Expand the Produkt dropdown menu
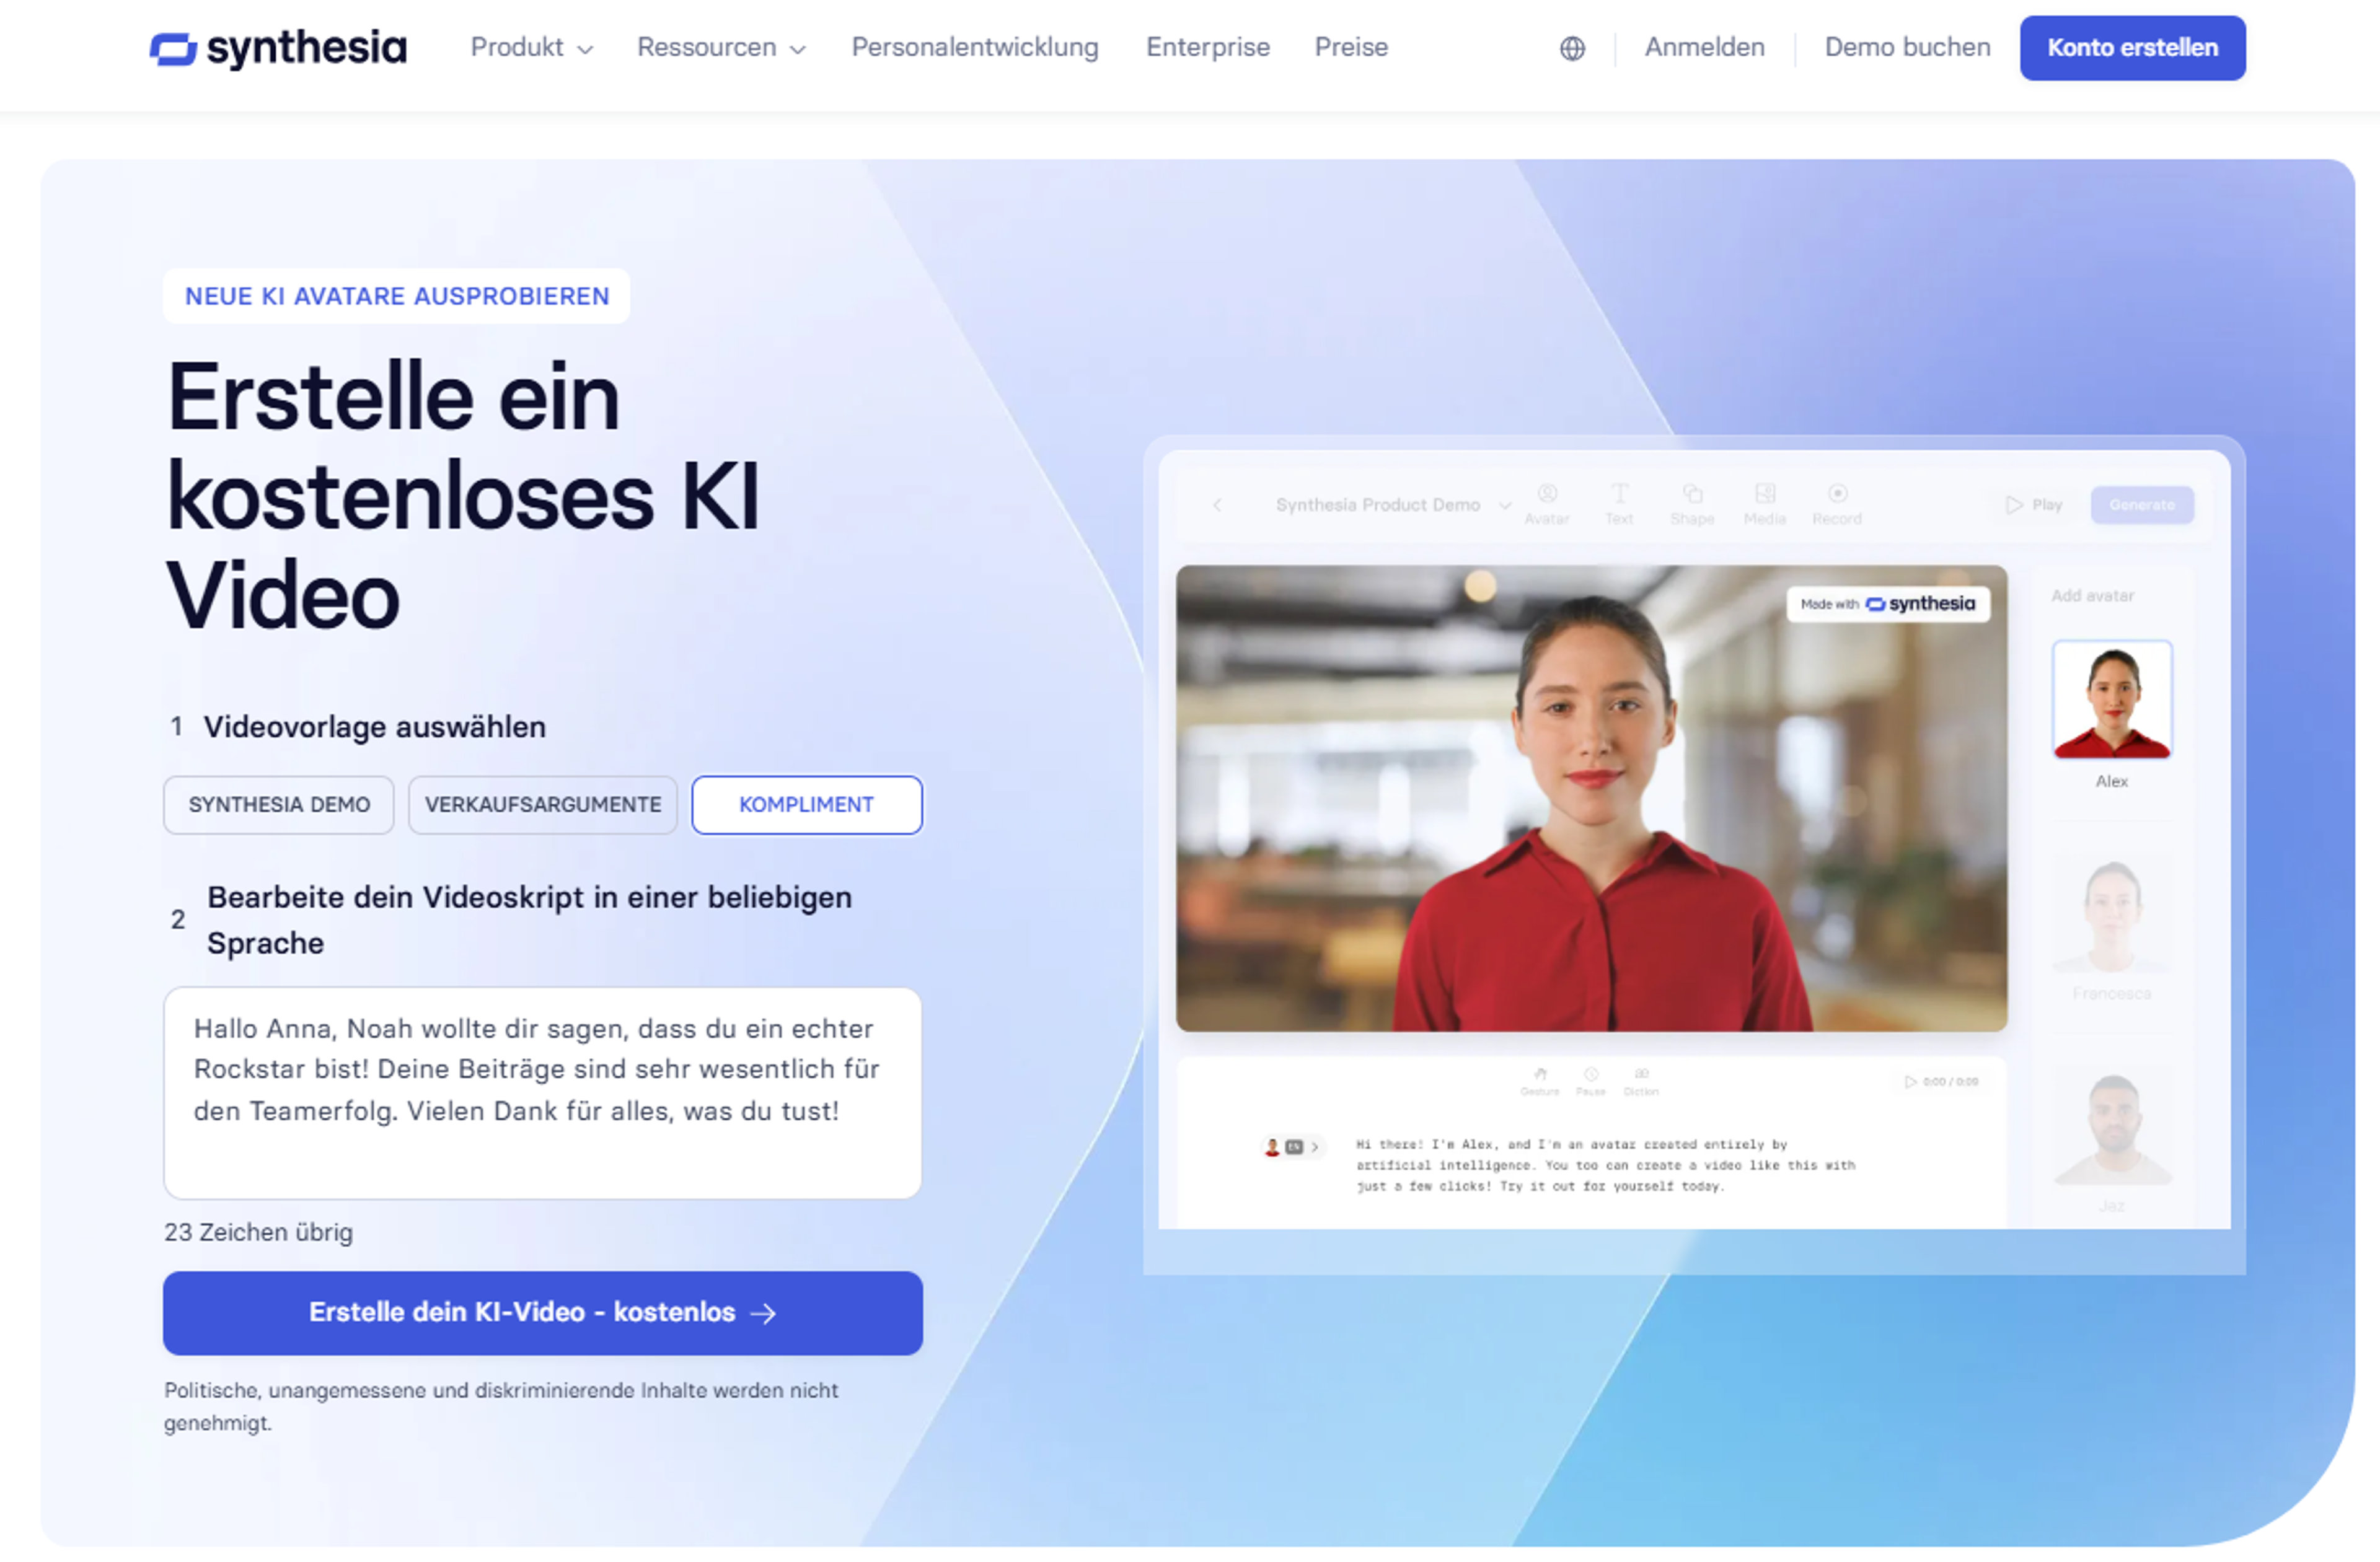This screenshot has width=2380, height=1562. pos(532,47)
